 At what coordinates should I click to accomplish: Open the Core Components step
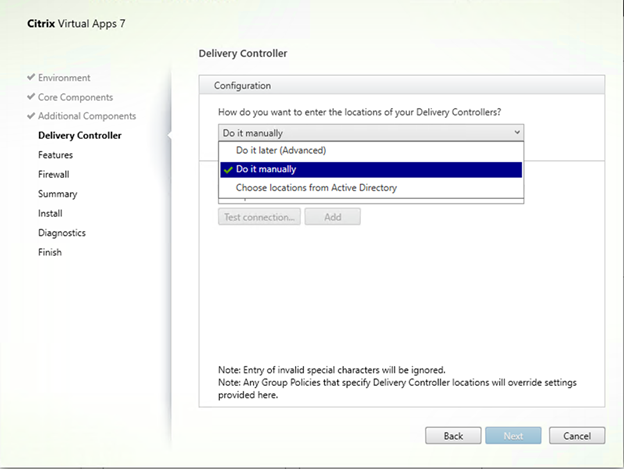tap(76, 97)
